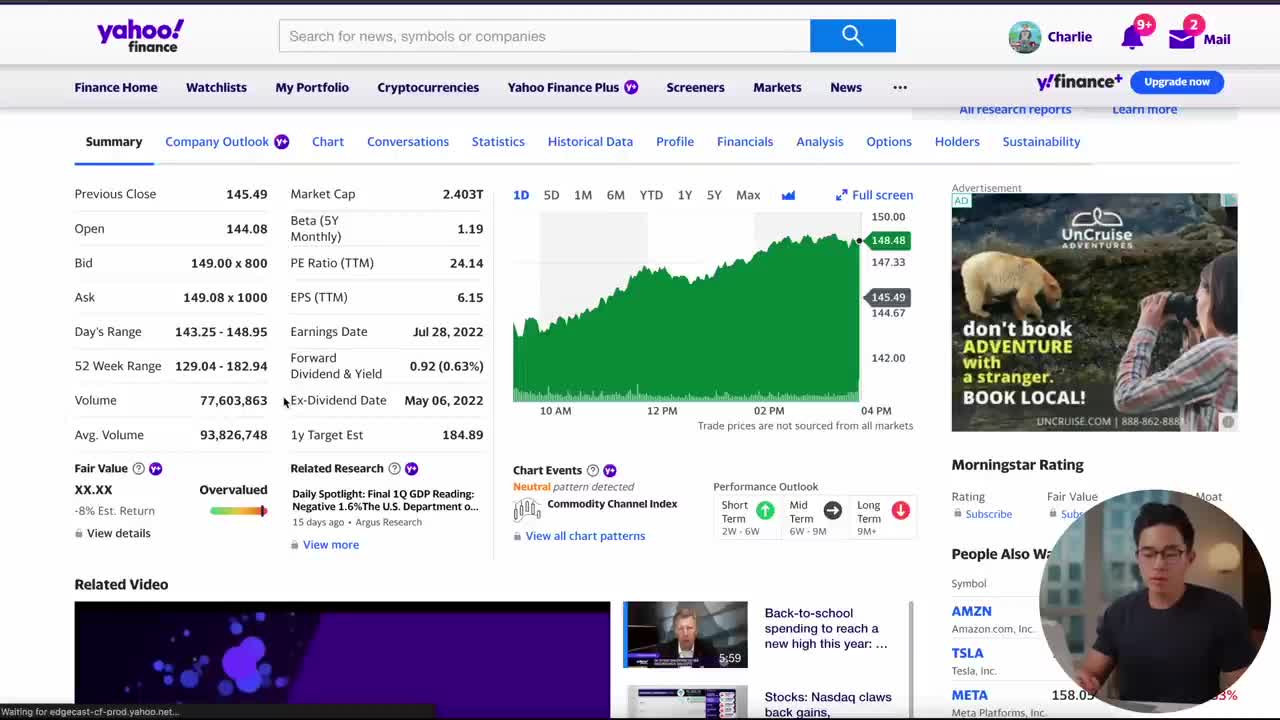Screen dimensions: 1280x720
Task: Click in the search news, symbols field
Action: (544, 36)
